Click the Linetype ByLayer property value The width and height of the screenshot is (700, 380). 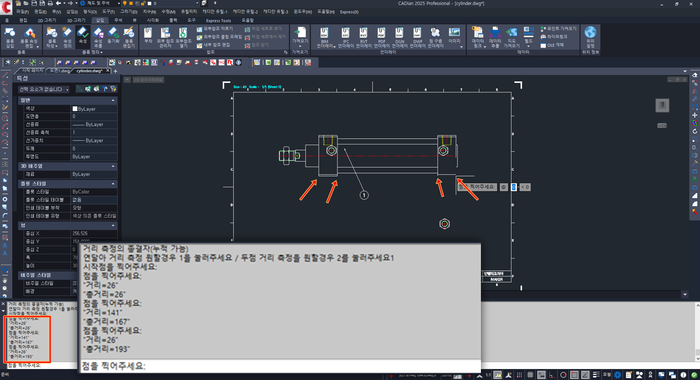(94, 125)
